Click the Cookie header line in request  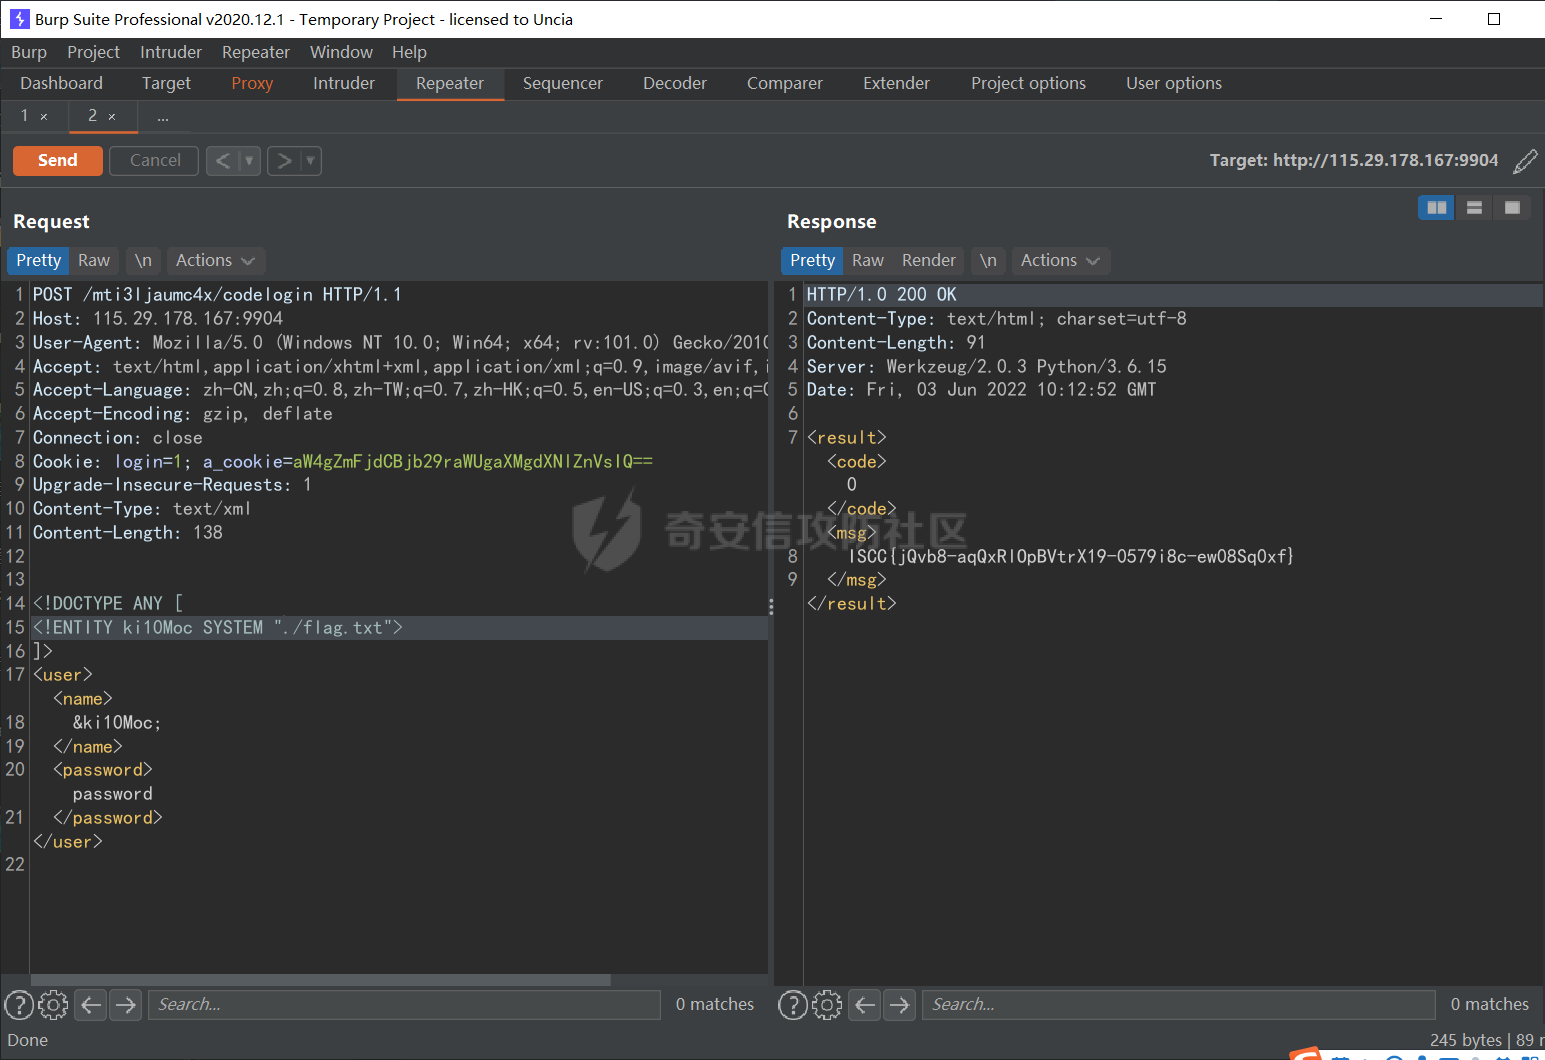[343, 461]
